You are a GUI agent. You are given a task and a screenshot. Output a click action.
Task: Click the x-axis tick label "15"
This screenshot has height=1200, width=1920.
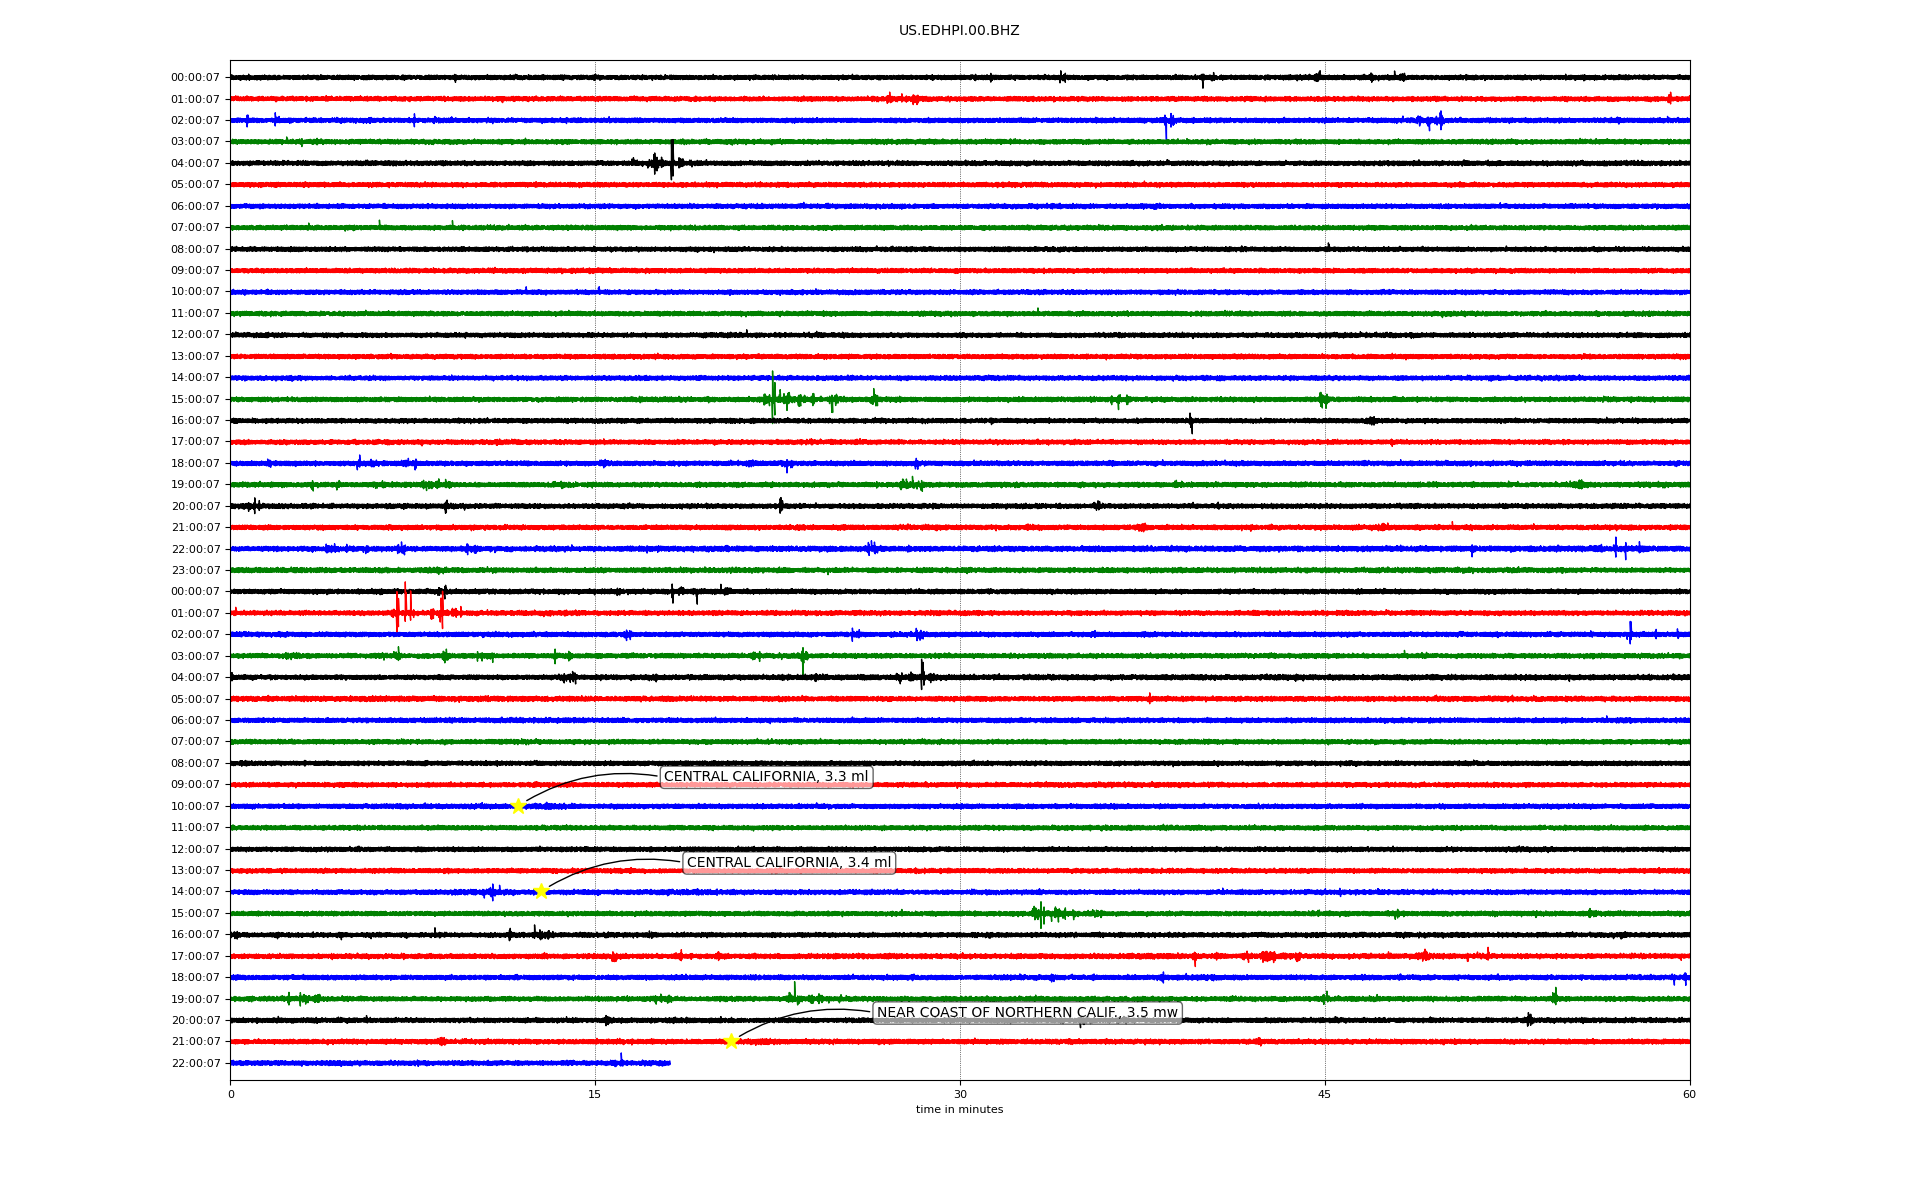point(595,1094)
